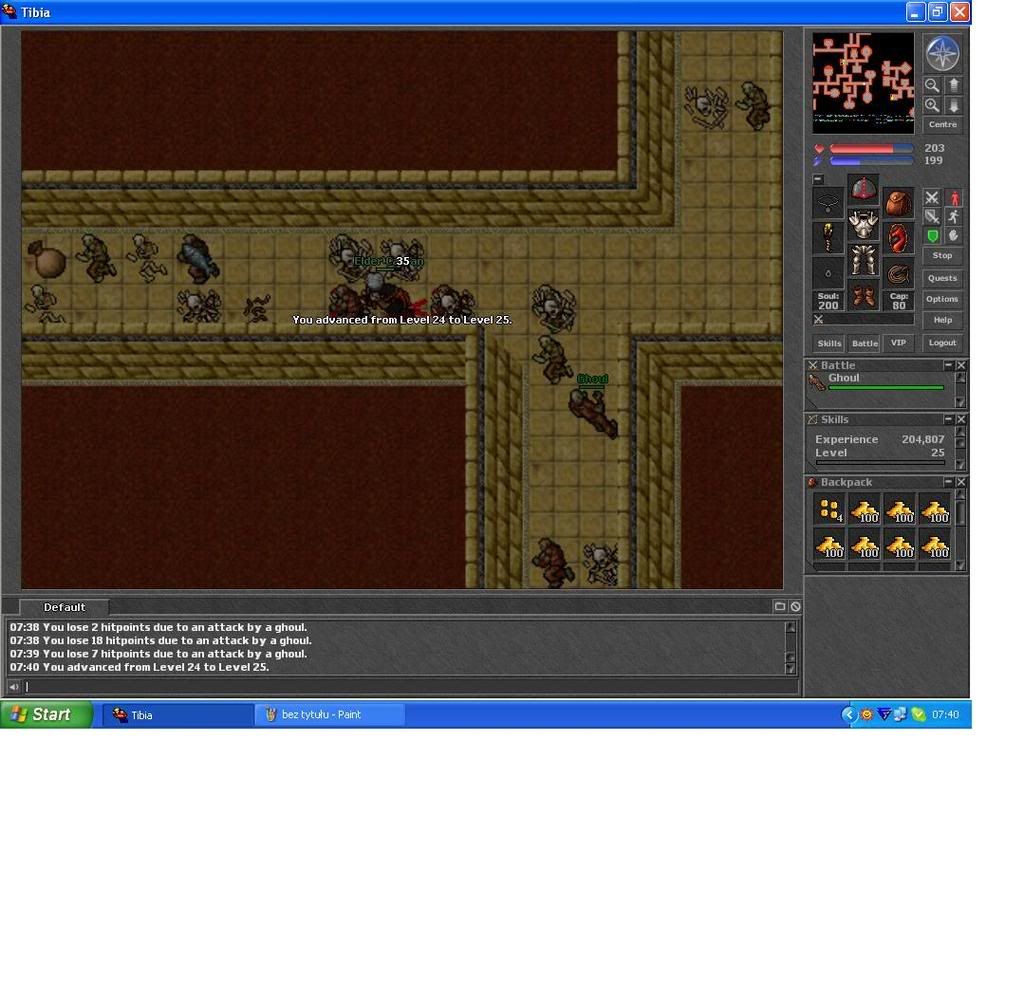
Task: Click the chat message input field
Action: click(x=411, y=686)
